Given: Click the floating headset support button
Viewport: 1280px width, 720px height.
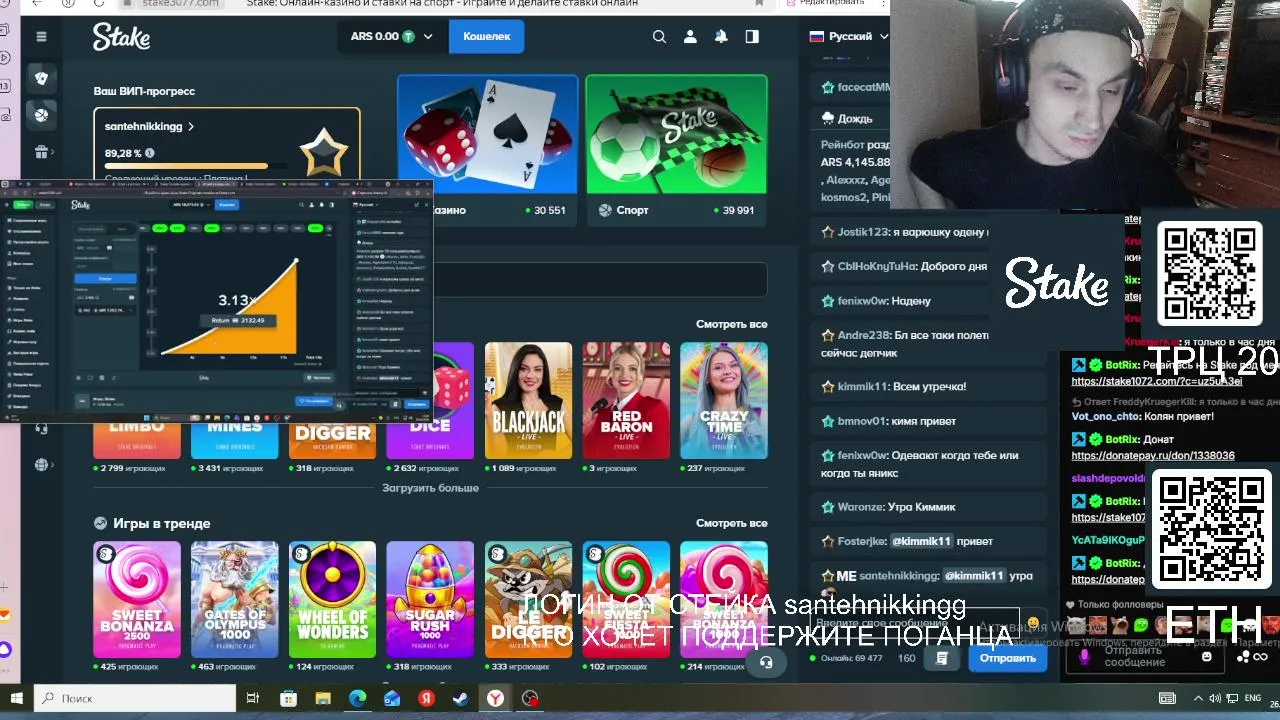Looking at the screenshot, I should (x=766, y=662).
